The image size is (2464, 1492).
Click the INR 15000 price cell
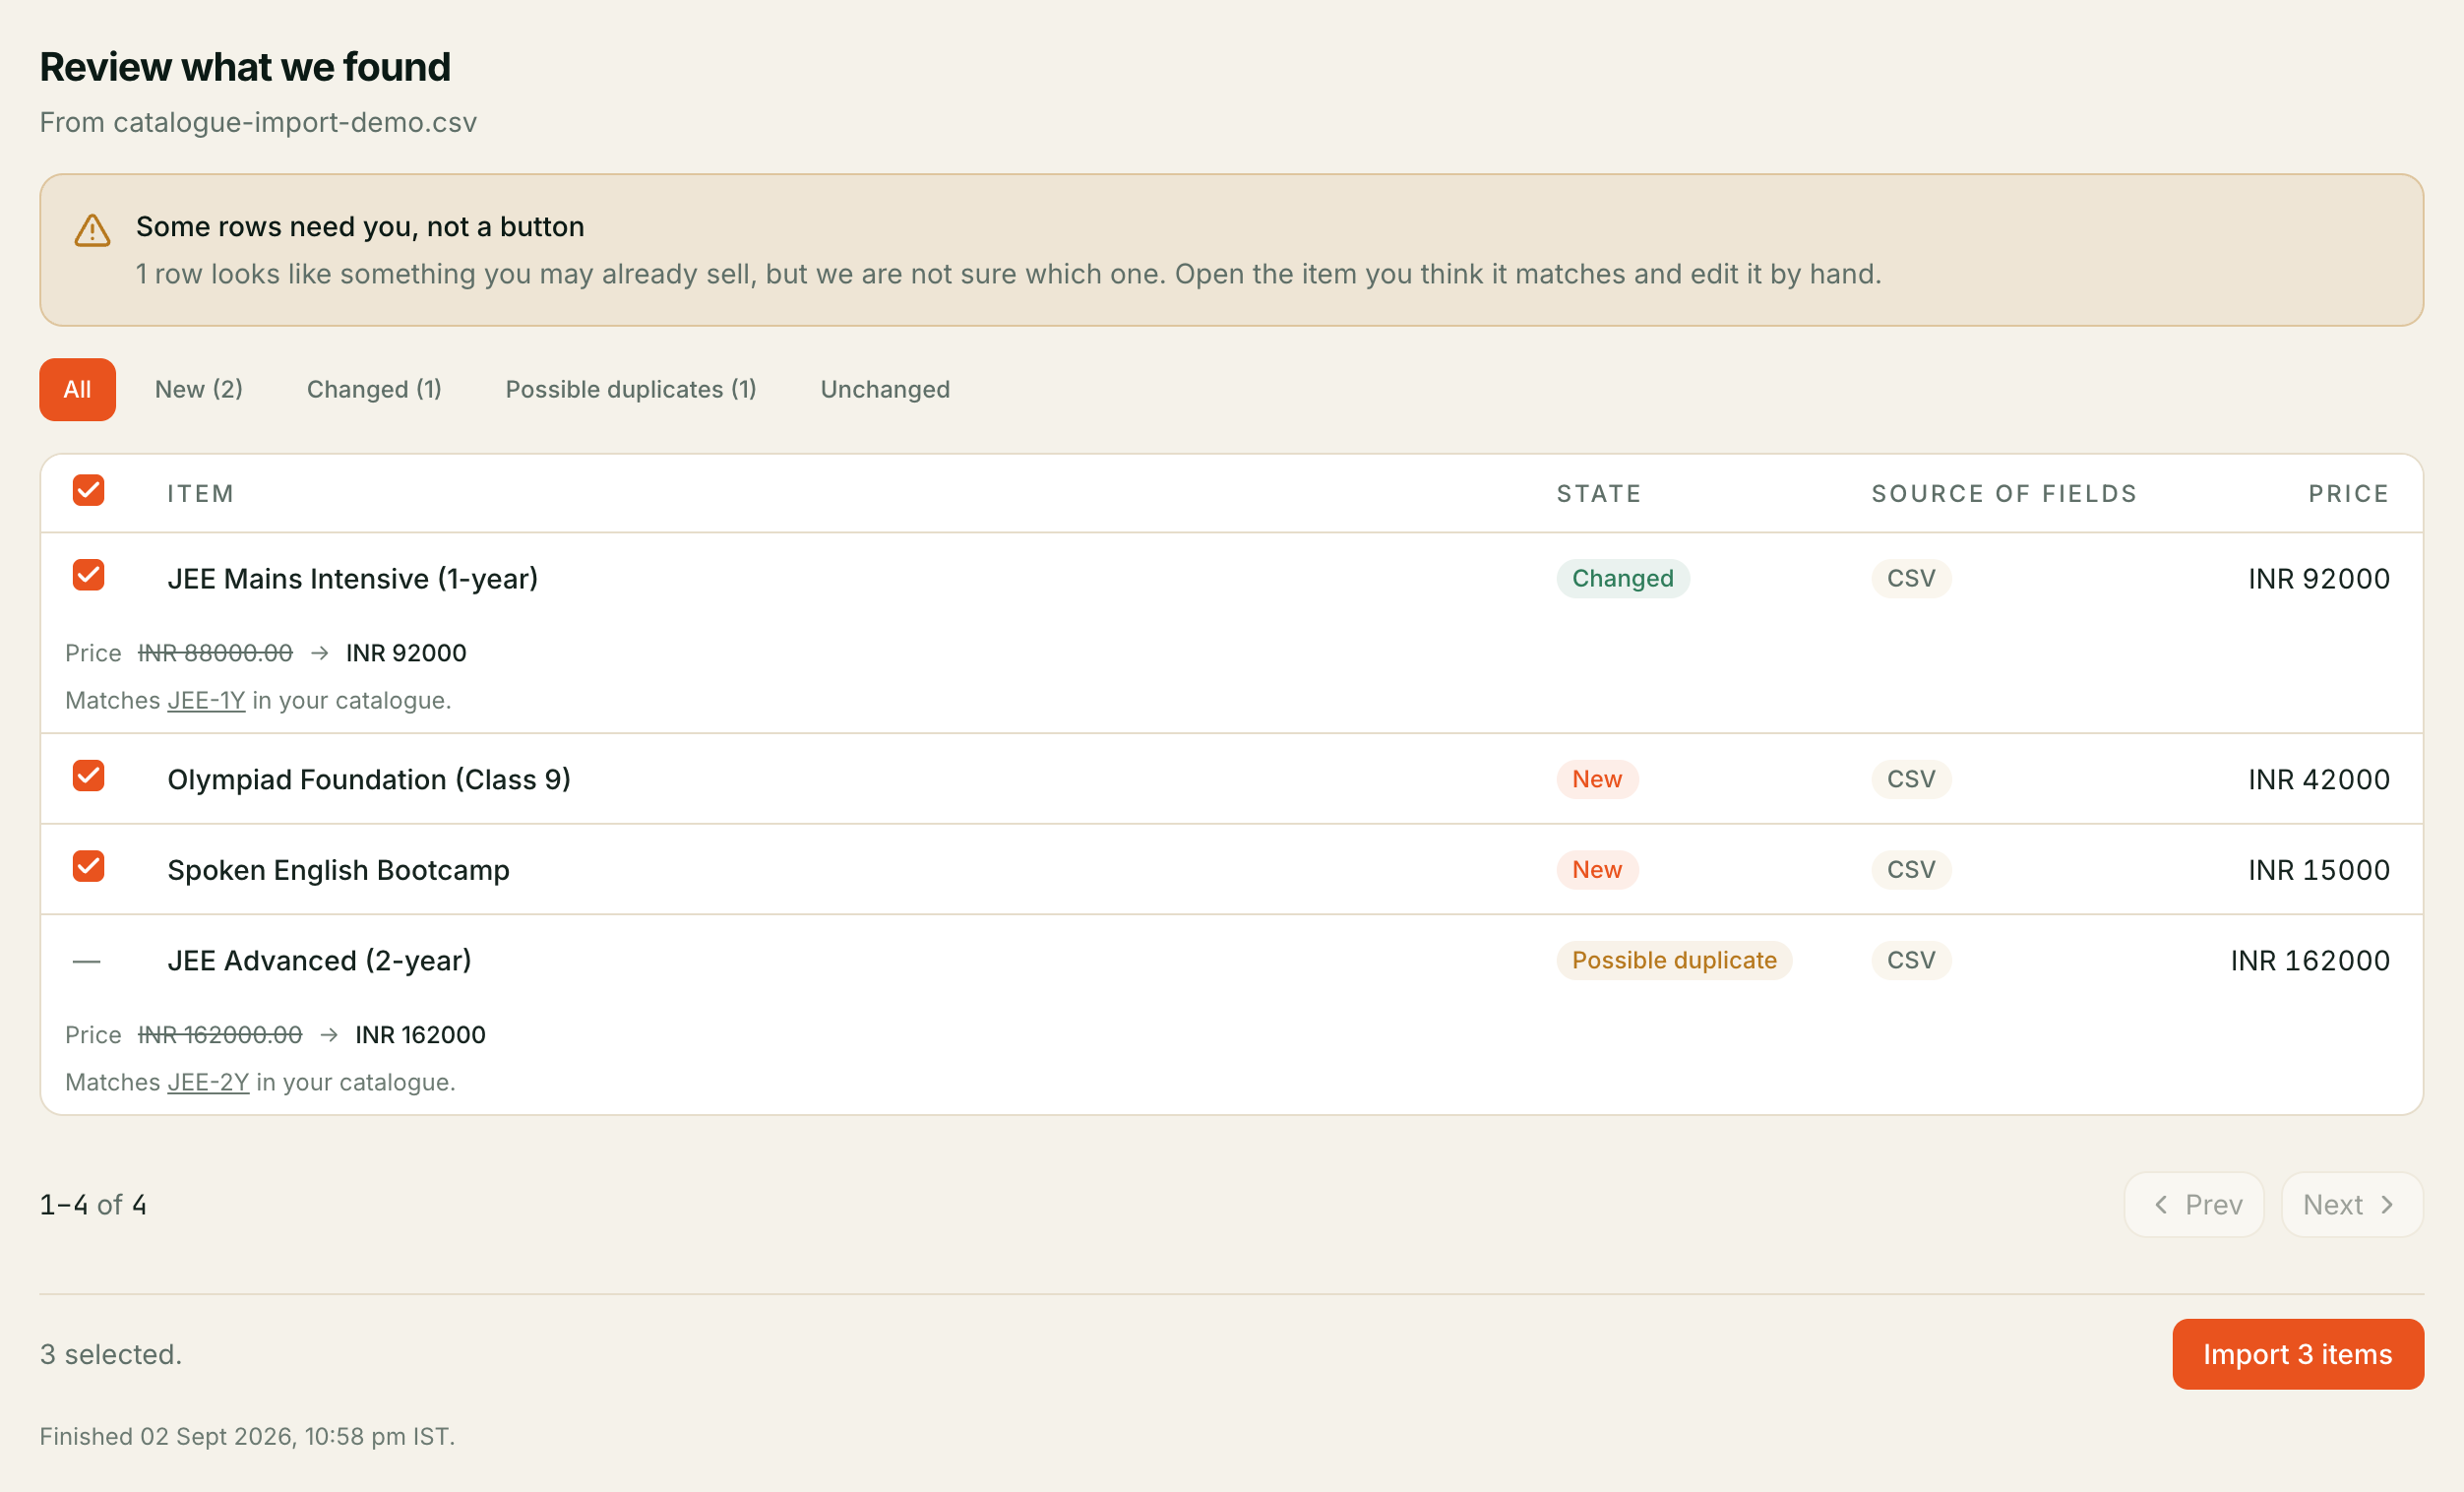(2319, 870)
